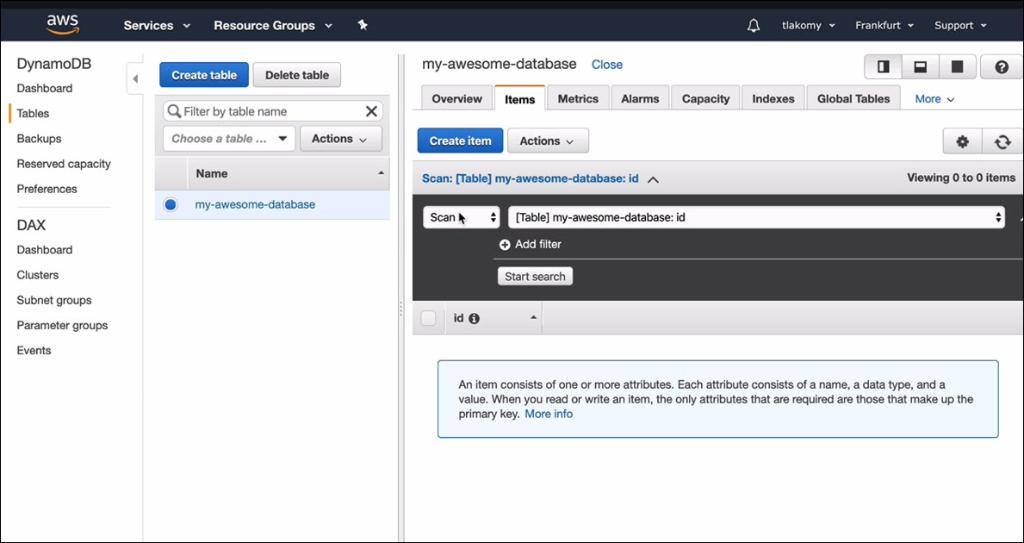1024x543 pixels.
Task: Click the info icon next to id
Action: (474, 319)
